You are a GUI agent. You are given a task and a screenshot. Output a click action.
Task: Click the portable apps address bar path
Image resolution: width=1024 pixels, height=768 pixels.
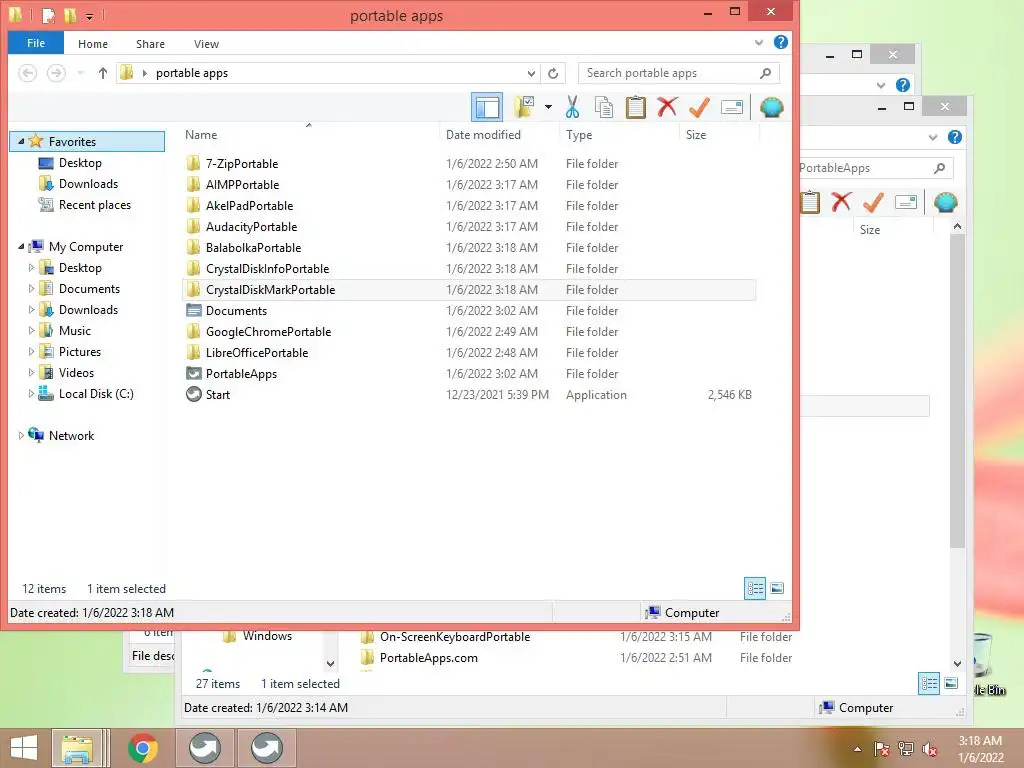(192, 73)
